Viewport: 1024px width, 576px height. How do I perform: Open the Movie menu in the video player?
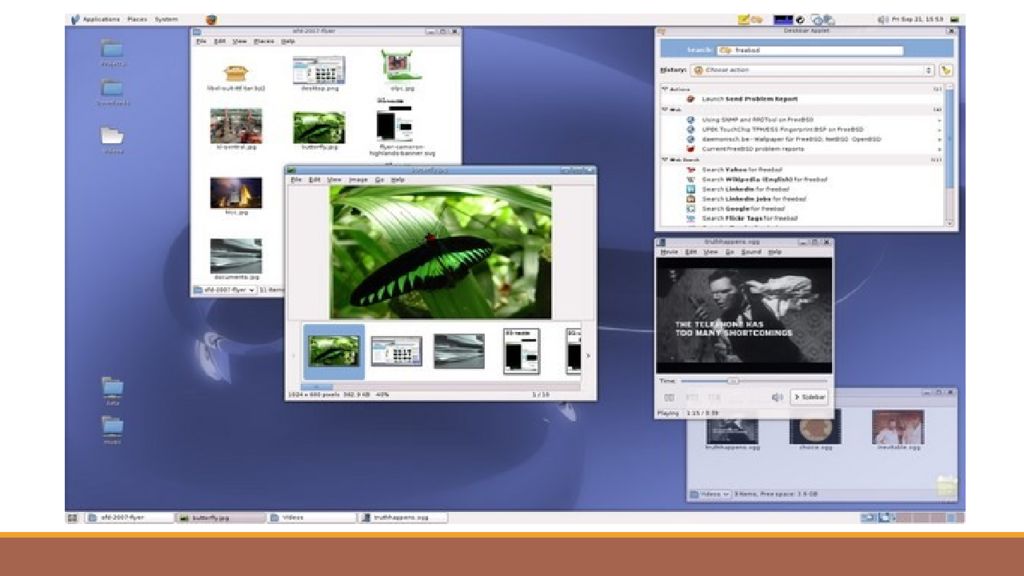tap(669, 252)
